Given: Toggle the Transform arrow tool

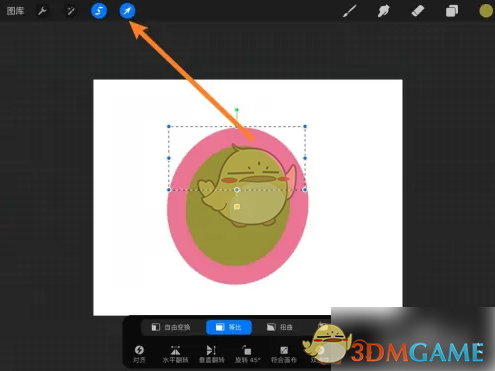Looking at the screenshot, I should tap(127, 11).
